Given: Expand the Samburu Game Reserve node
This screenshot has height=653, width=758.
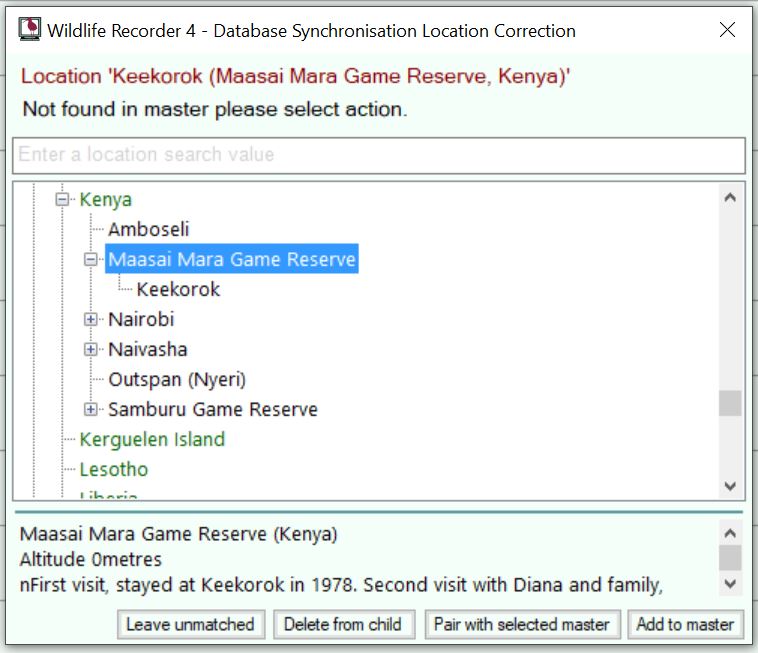Looking at the screenshot, I should 90,409.
